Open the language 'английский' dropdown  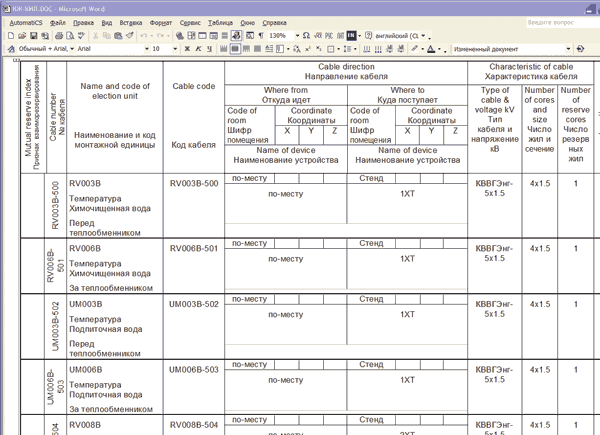424,36
